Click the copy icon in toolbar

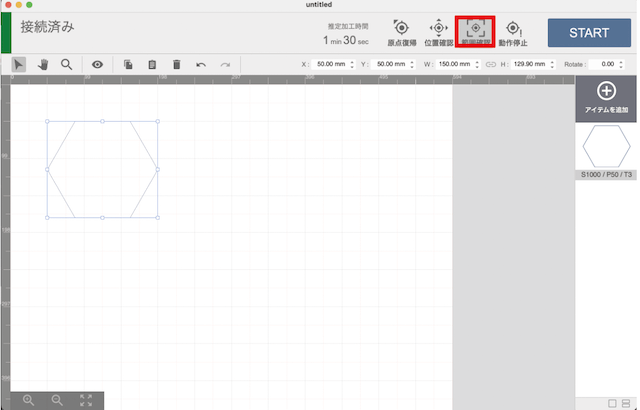coord(128,64)
